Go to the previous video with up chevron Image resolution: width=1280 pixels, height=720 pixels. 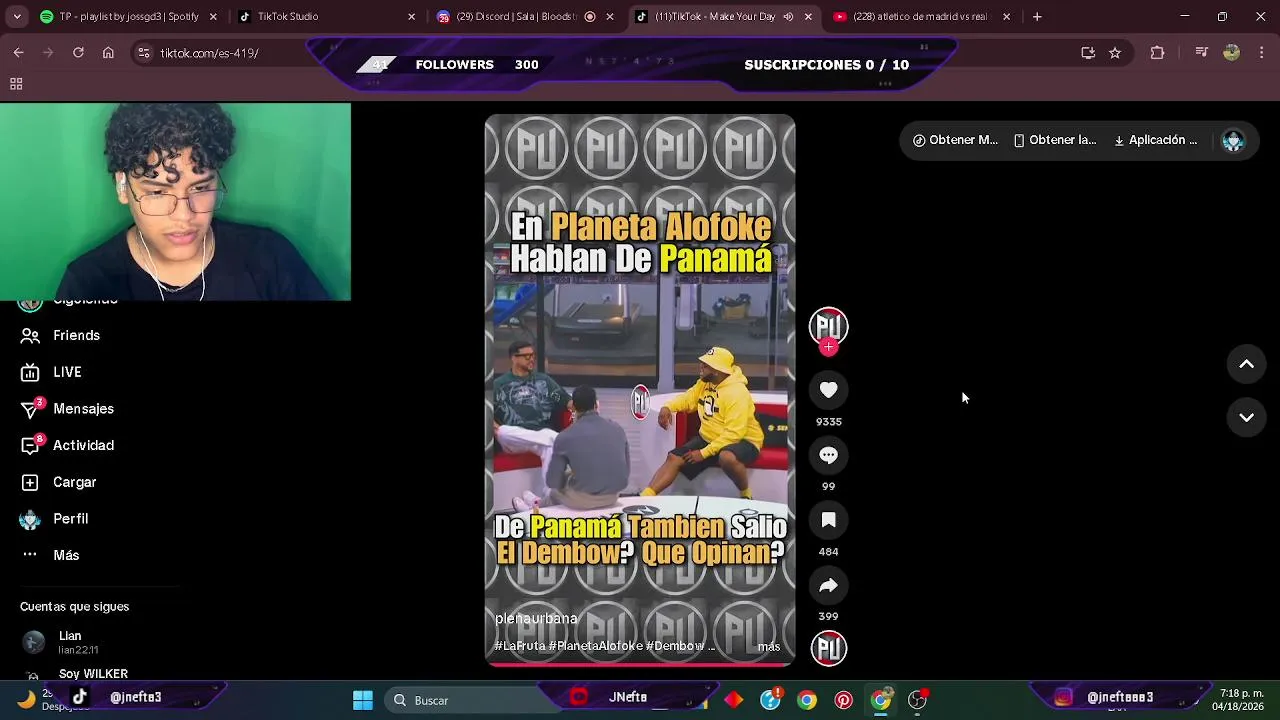(1246, 364)
